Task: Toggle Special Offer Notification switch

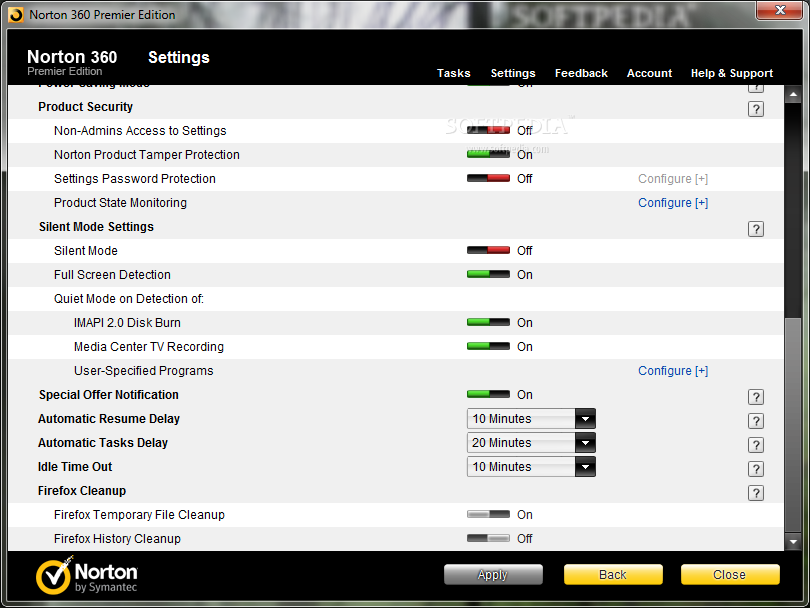Action: (x=488, y=394)
